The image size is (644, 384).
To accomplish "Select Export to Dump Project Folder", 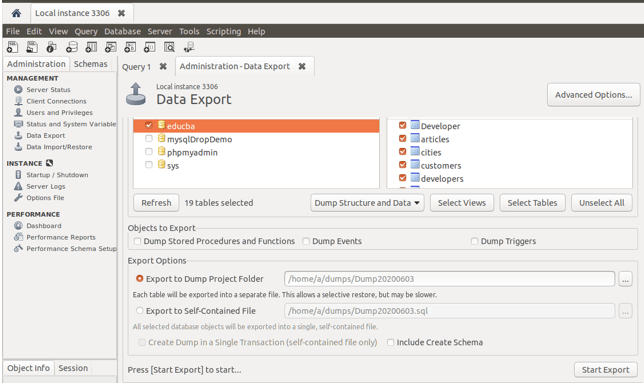I will coord(140,278).
